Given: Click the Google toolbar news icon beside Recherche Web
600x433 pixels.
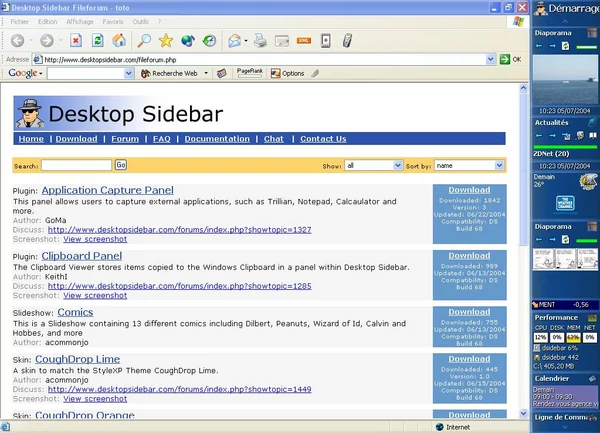Looking at the screenshot, I should tap(222, 73).
